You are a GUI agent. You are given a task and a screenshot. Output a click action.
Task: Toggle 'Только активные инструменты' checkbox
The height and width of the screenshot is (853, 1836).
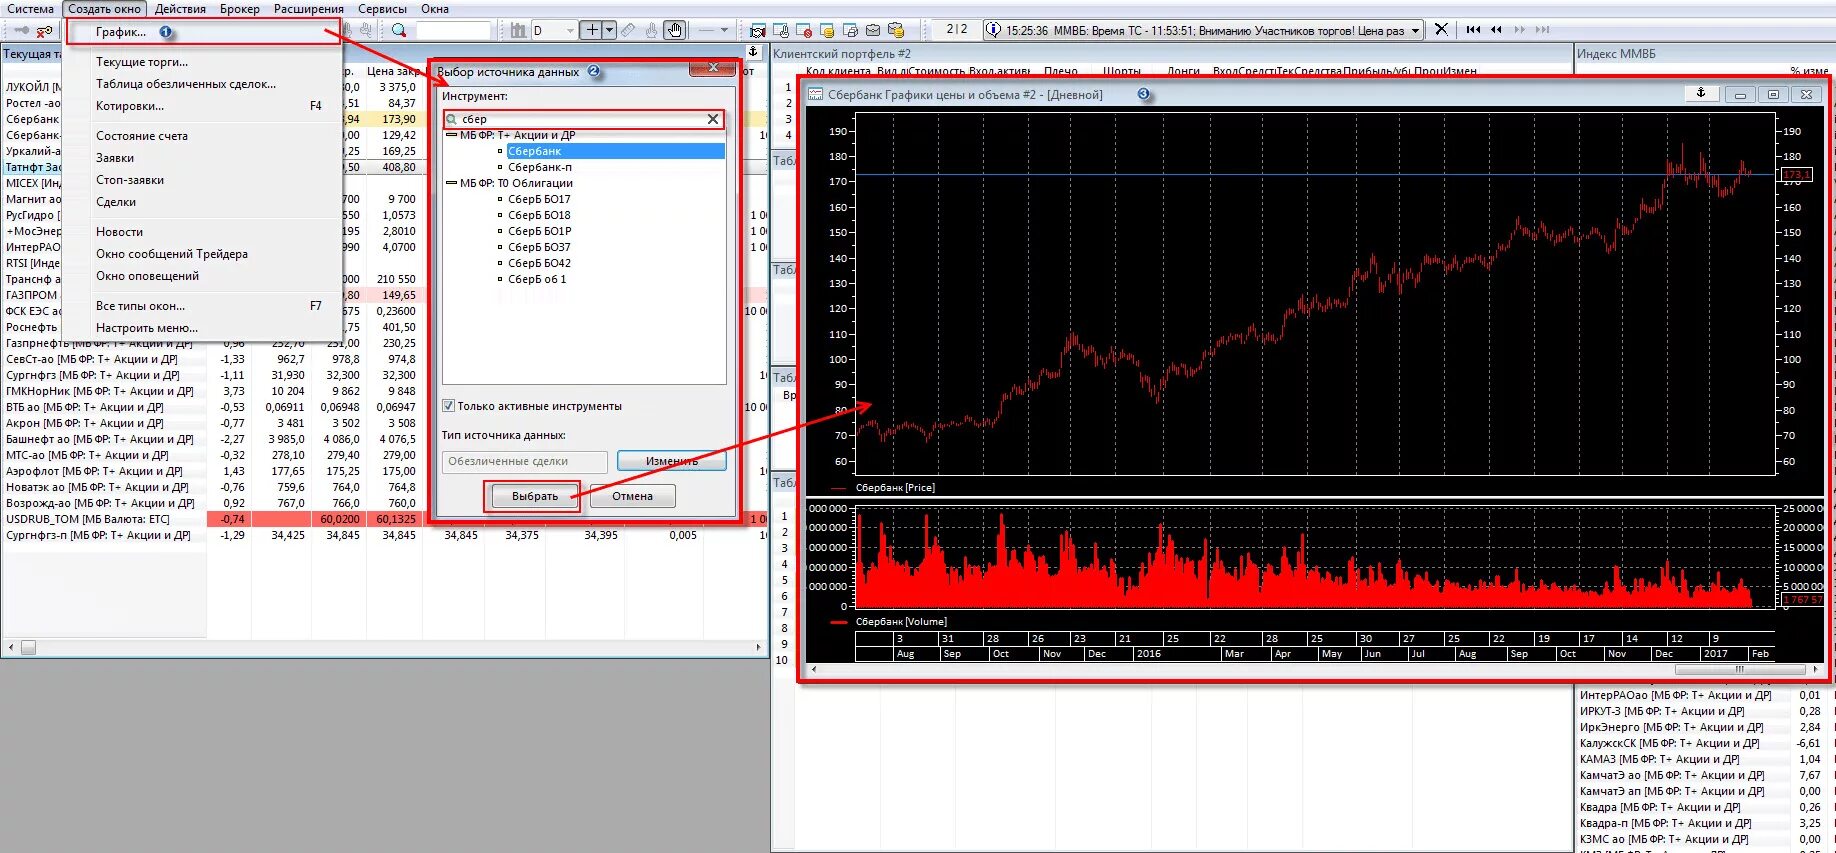coord(448,406)
